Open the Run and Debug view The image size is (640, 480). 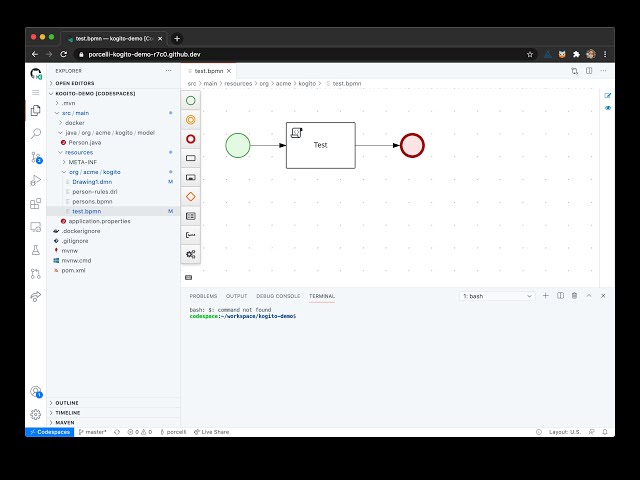[x=36, y=180]
